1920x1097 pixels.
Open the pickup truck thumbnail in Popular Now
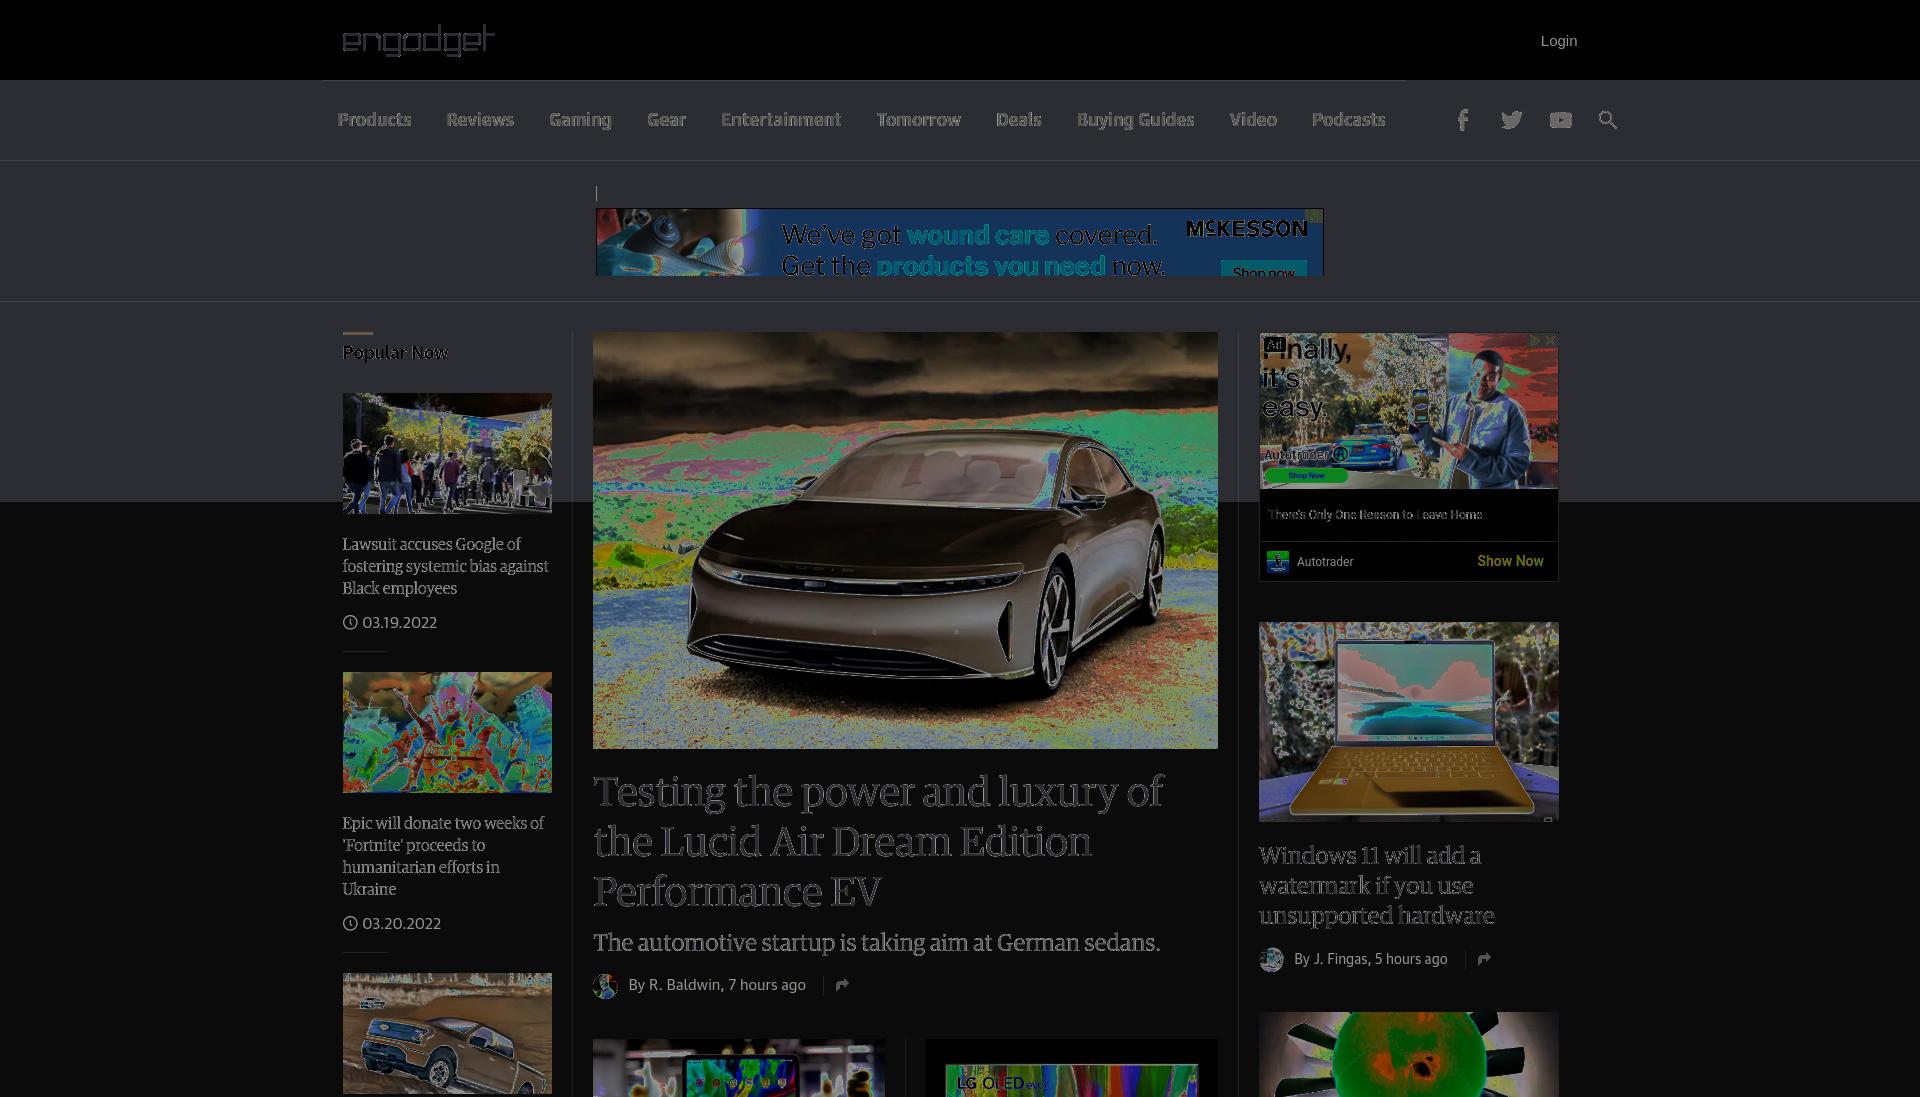point(447,1033)
